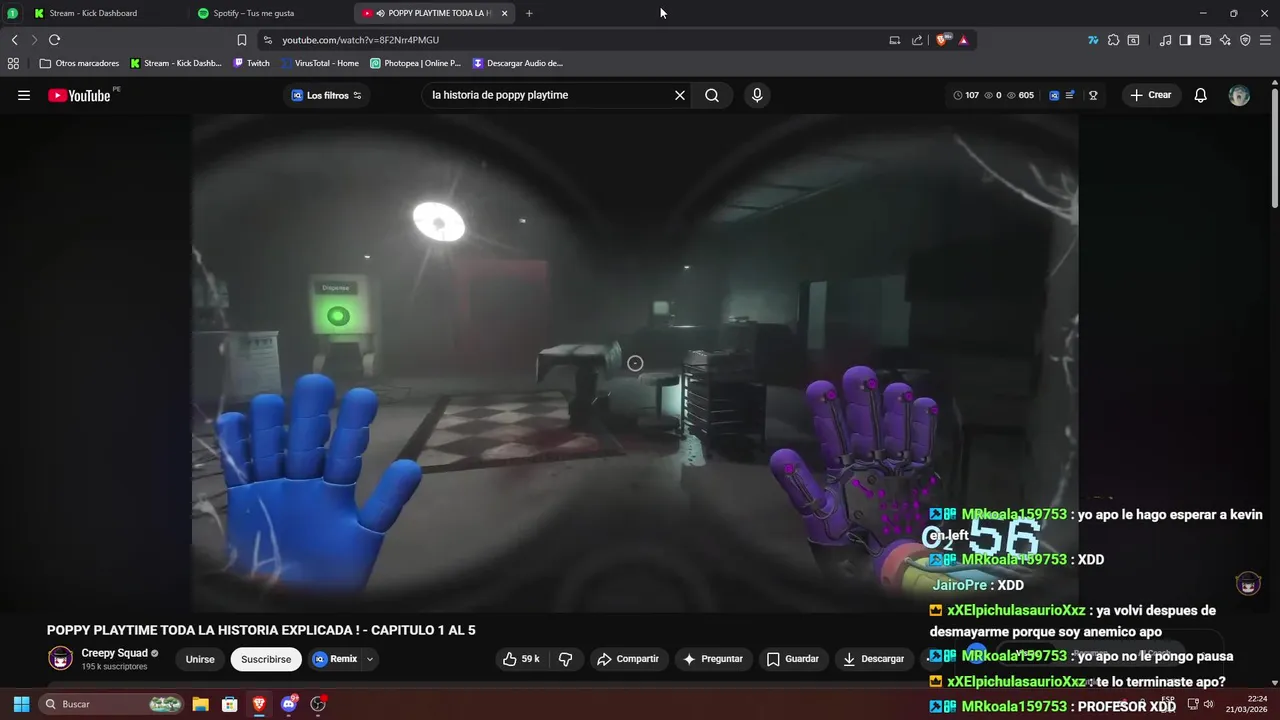Open the Creepy Squad channel avatar
Screen dimensions: 1280x720
[61, 658]
